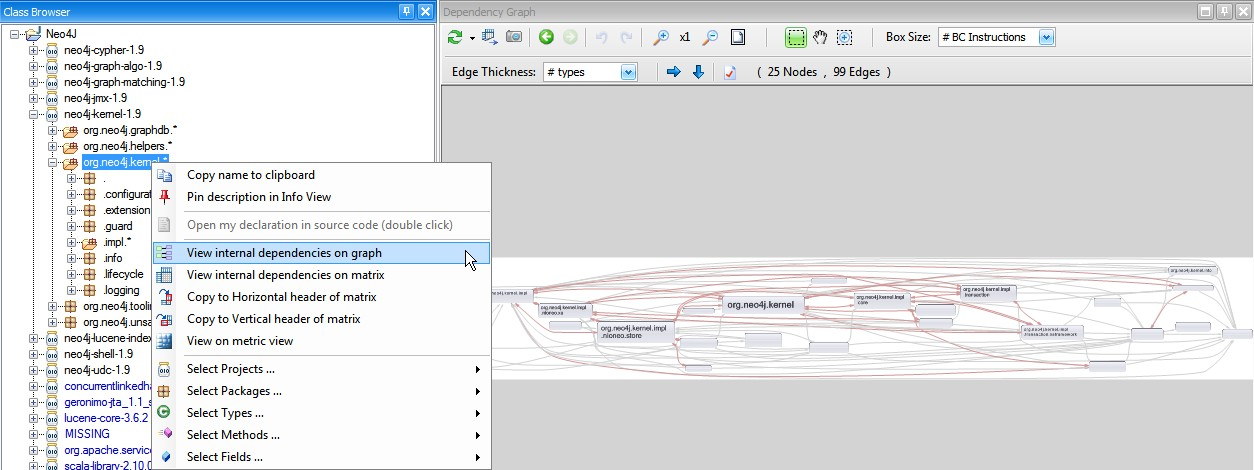
Task: Collapse the neo4j-kernel-1.9 node
Action: click(34, 114)
